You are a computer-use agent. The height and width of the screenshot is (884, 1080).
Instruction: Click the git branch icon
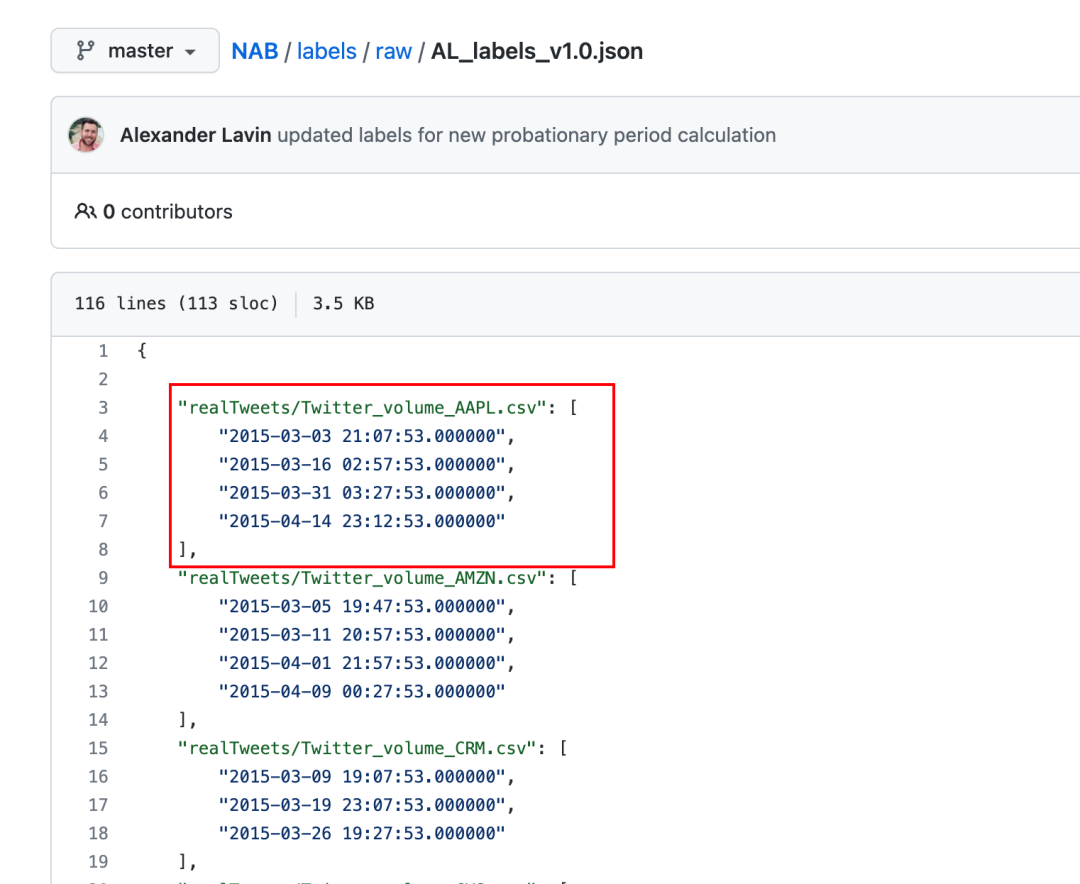click(85, 51)
